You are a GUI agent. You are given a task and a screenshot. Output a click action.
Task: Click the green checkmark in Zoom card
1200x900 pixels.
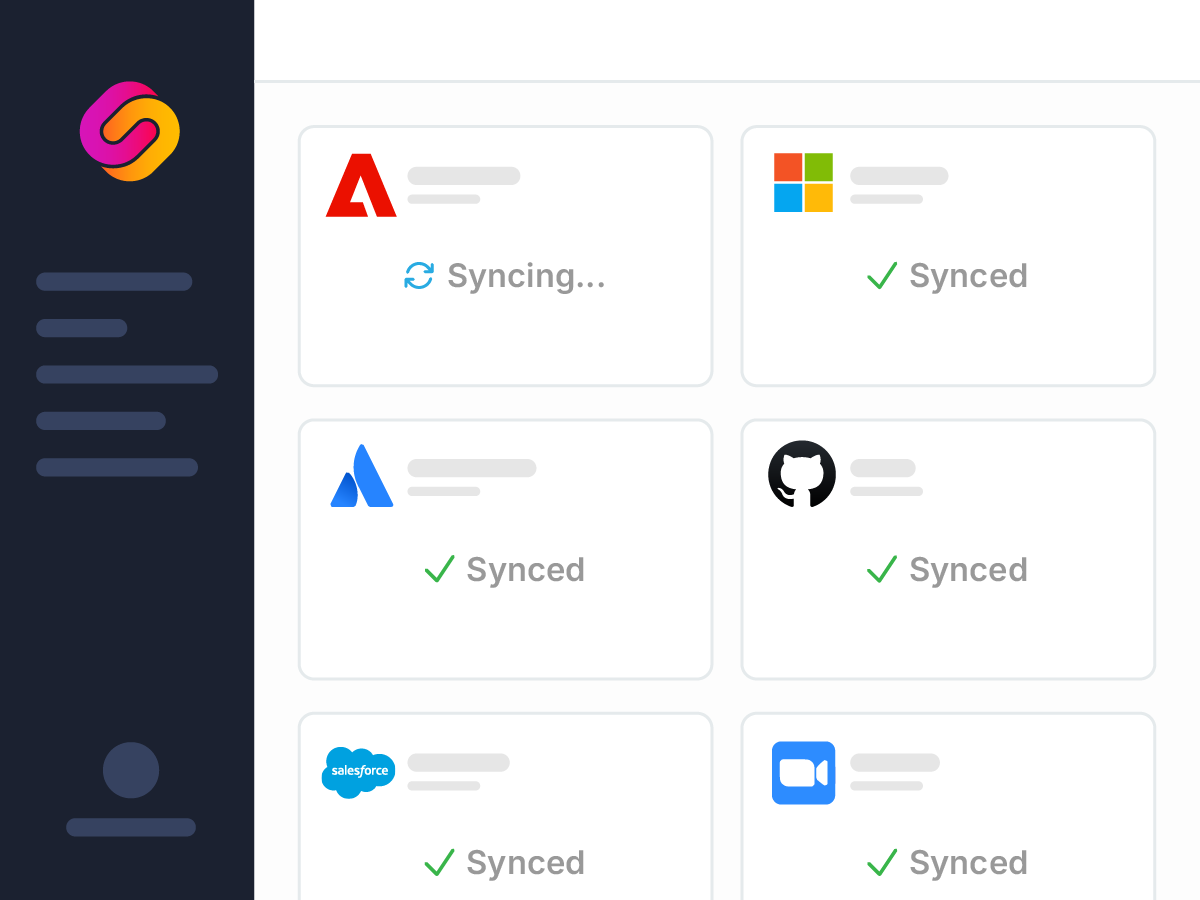click(882, 863)
